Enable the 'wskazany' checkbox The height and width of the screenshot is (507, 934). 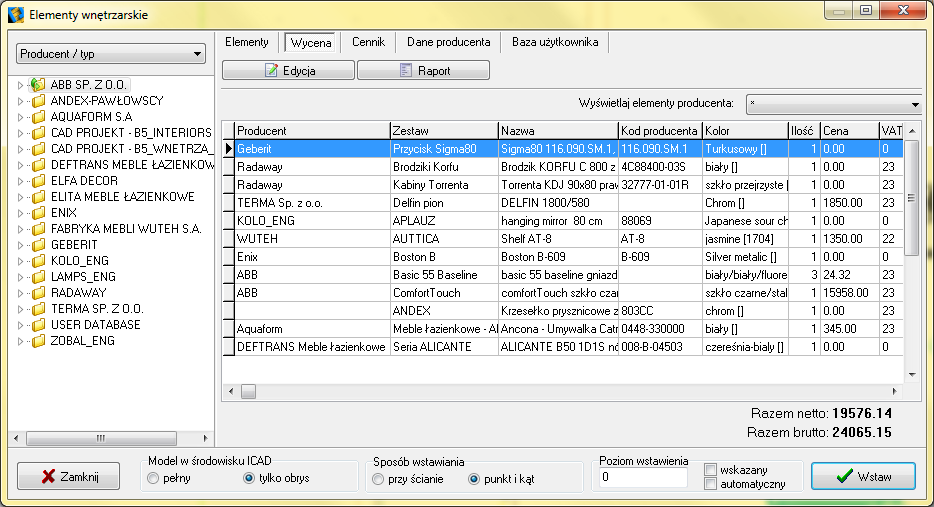(x=710, y=469)
